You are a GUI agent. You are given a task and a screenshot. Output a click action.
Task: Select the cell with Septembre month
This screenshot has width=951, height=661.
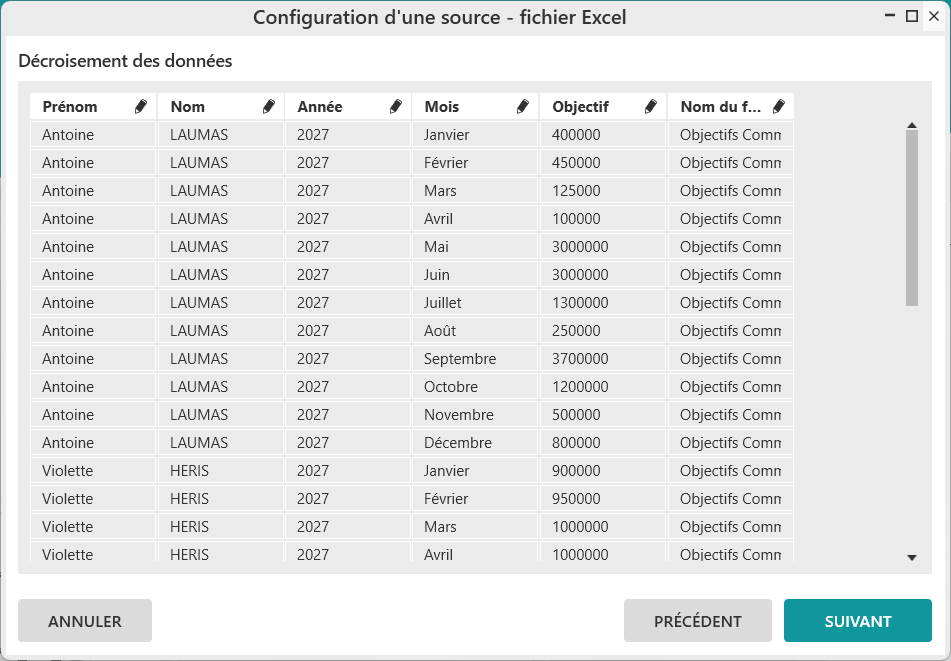click(x=474, y=358)
